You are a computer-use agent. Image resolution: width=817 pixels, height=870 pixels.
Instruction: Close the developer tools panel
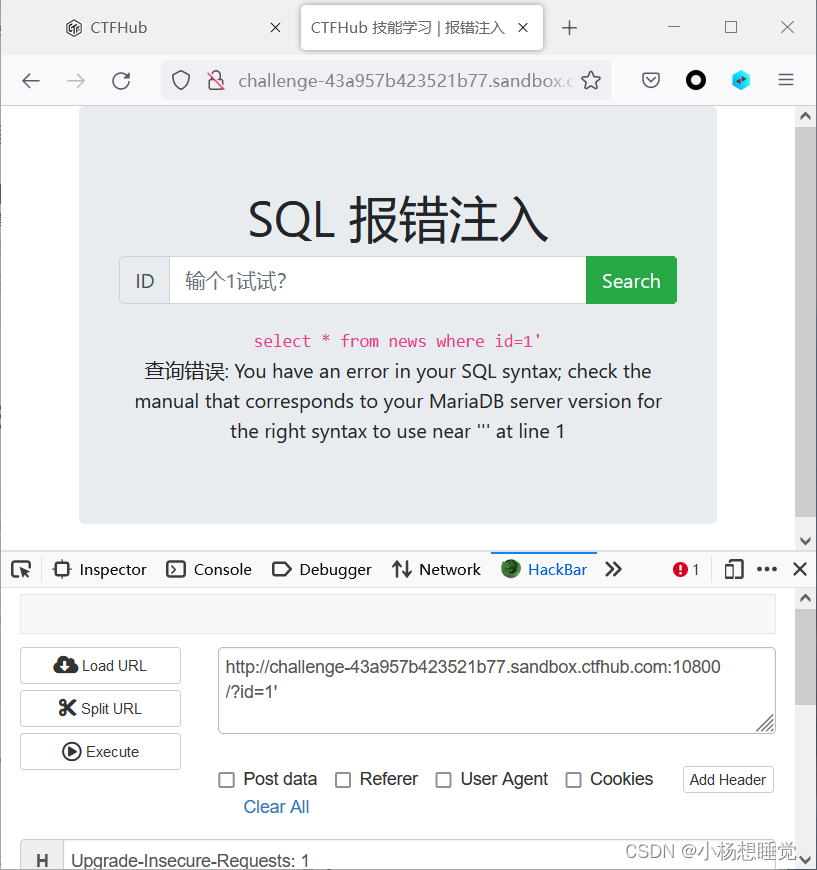(x=800, y=569)
